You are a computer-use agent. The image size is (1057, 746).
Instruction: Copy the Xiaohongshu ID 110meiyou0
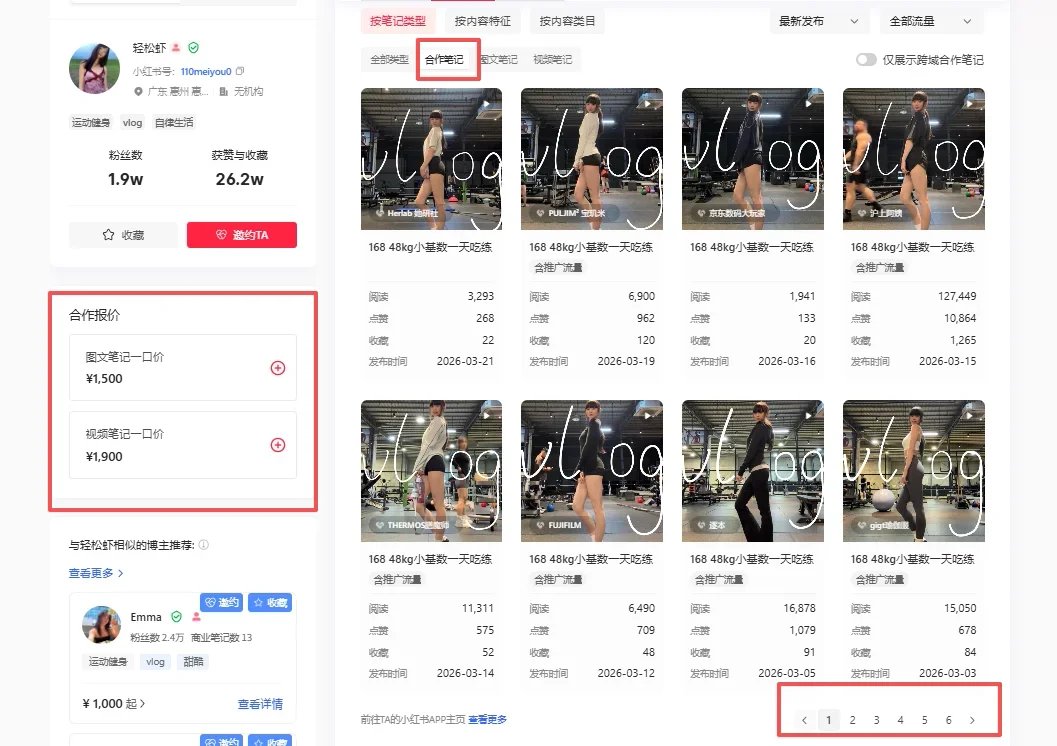coord(240,71)
